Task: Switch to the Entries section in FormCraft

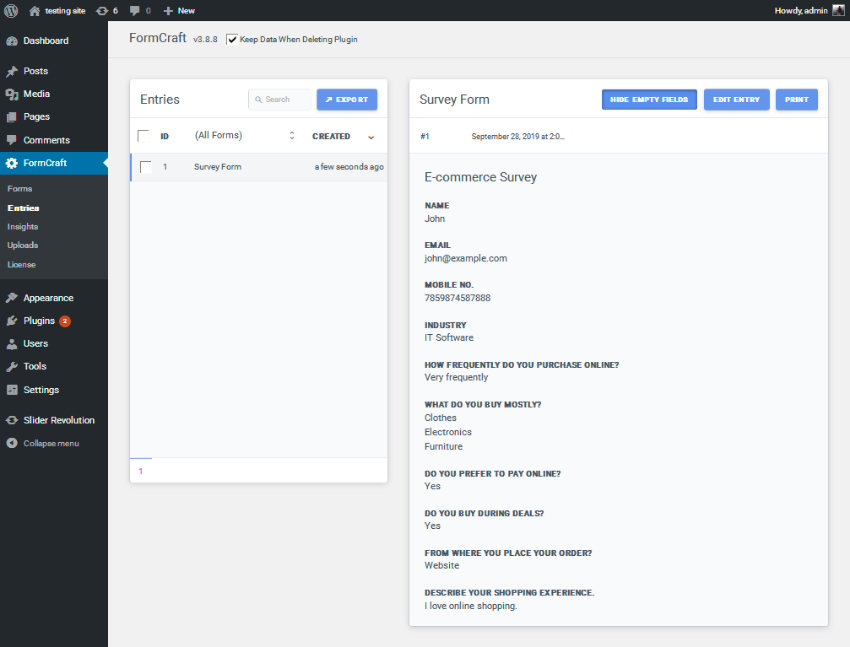Action: (x=23, y=207)
